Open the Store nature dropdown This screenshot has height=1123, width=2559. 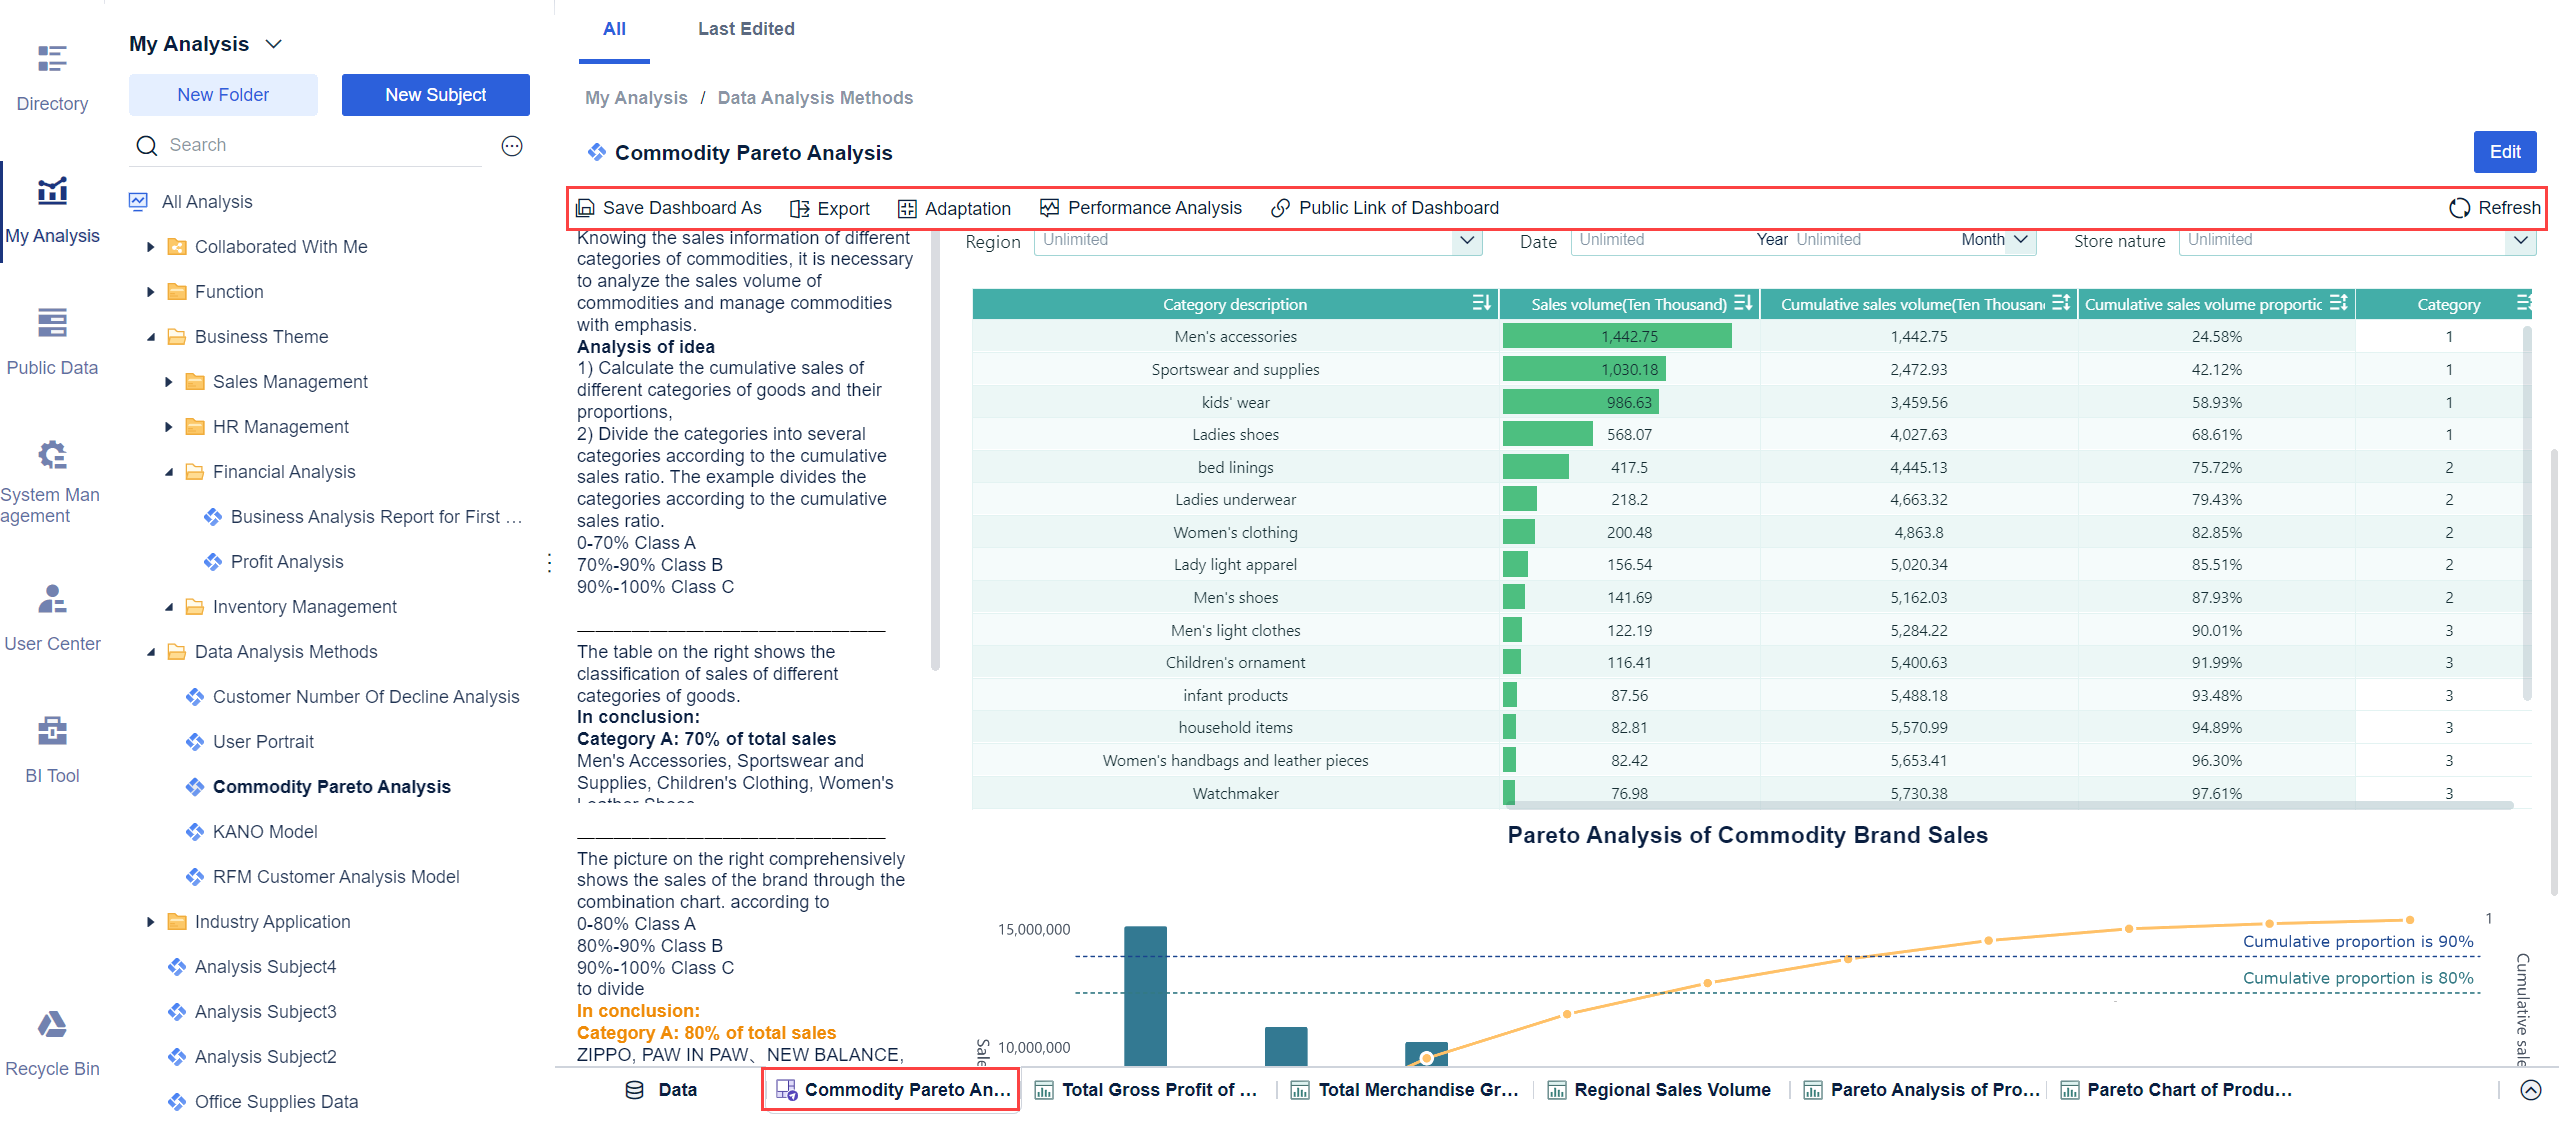click(2520, 240)
